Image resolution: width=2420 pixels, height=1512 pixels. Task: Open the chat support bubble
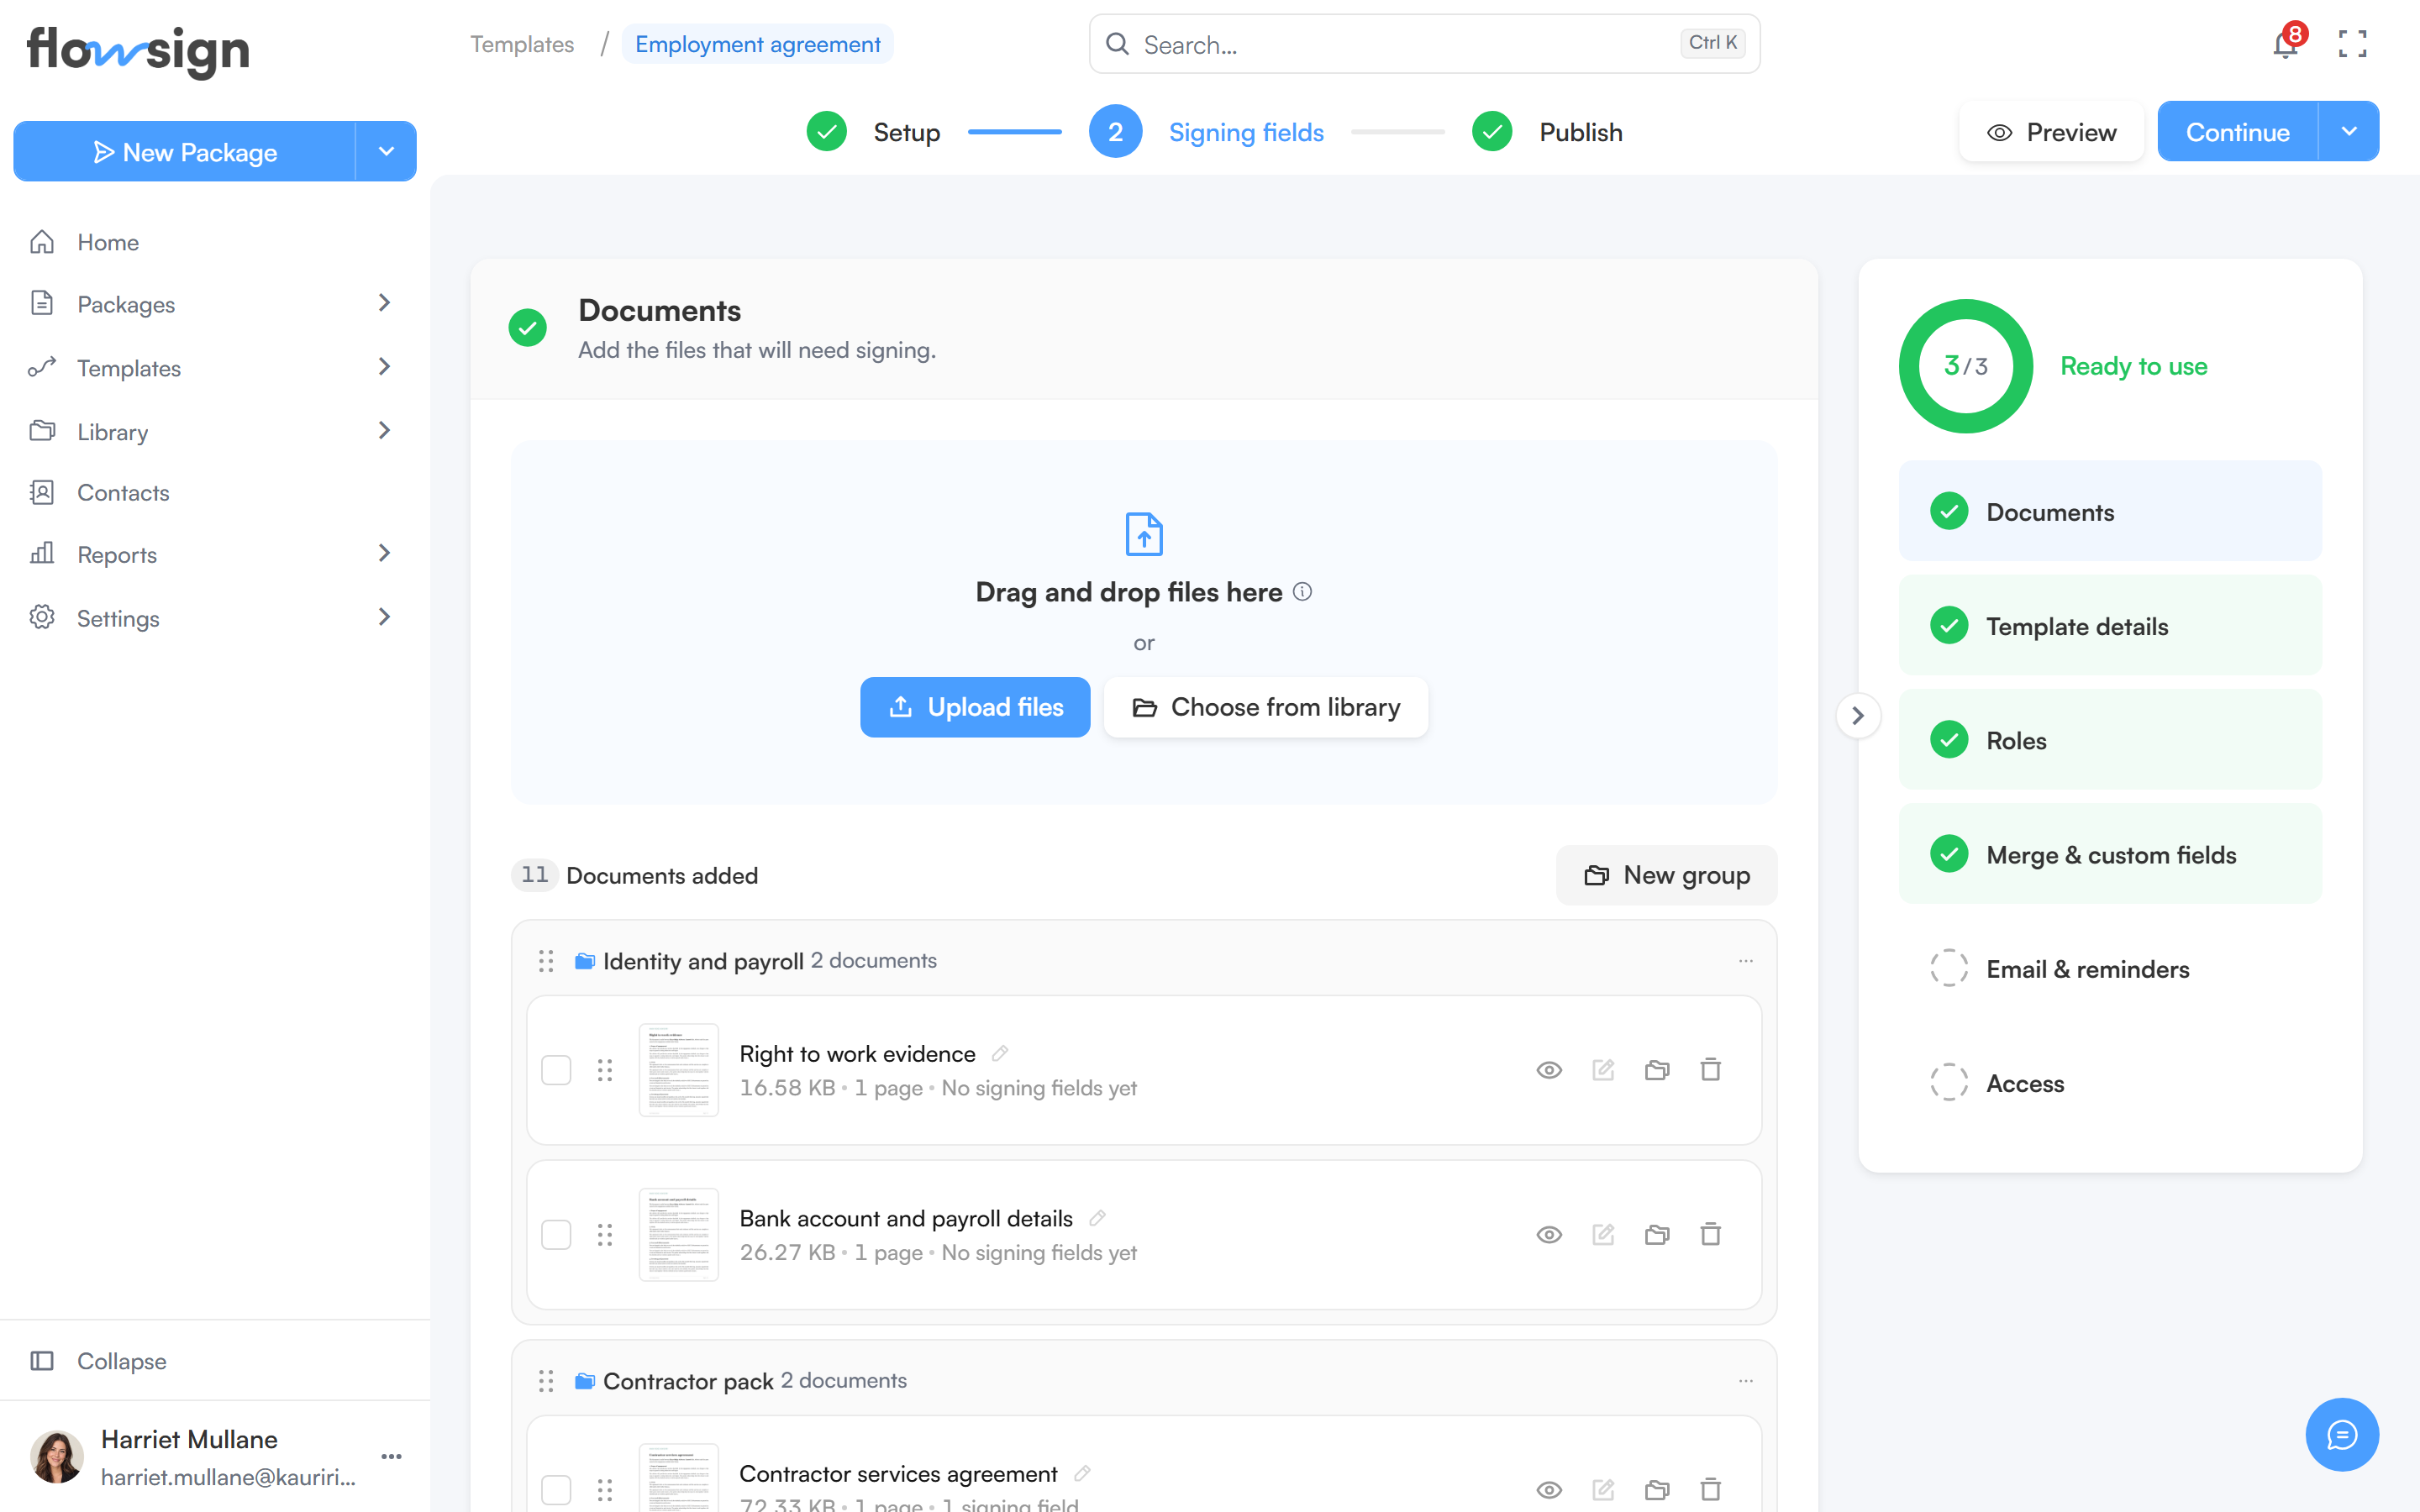tap(2342, 1434)
